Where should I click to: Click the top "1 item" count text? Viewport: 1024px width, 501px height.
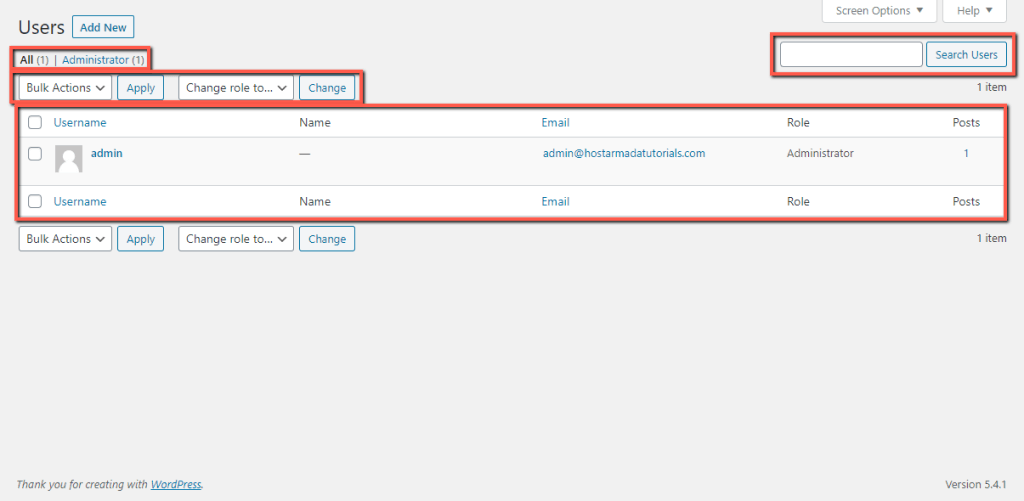click(x=991, y=87)
